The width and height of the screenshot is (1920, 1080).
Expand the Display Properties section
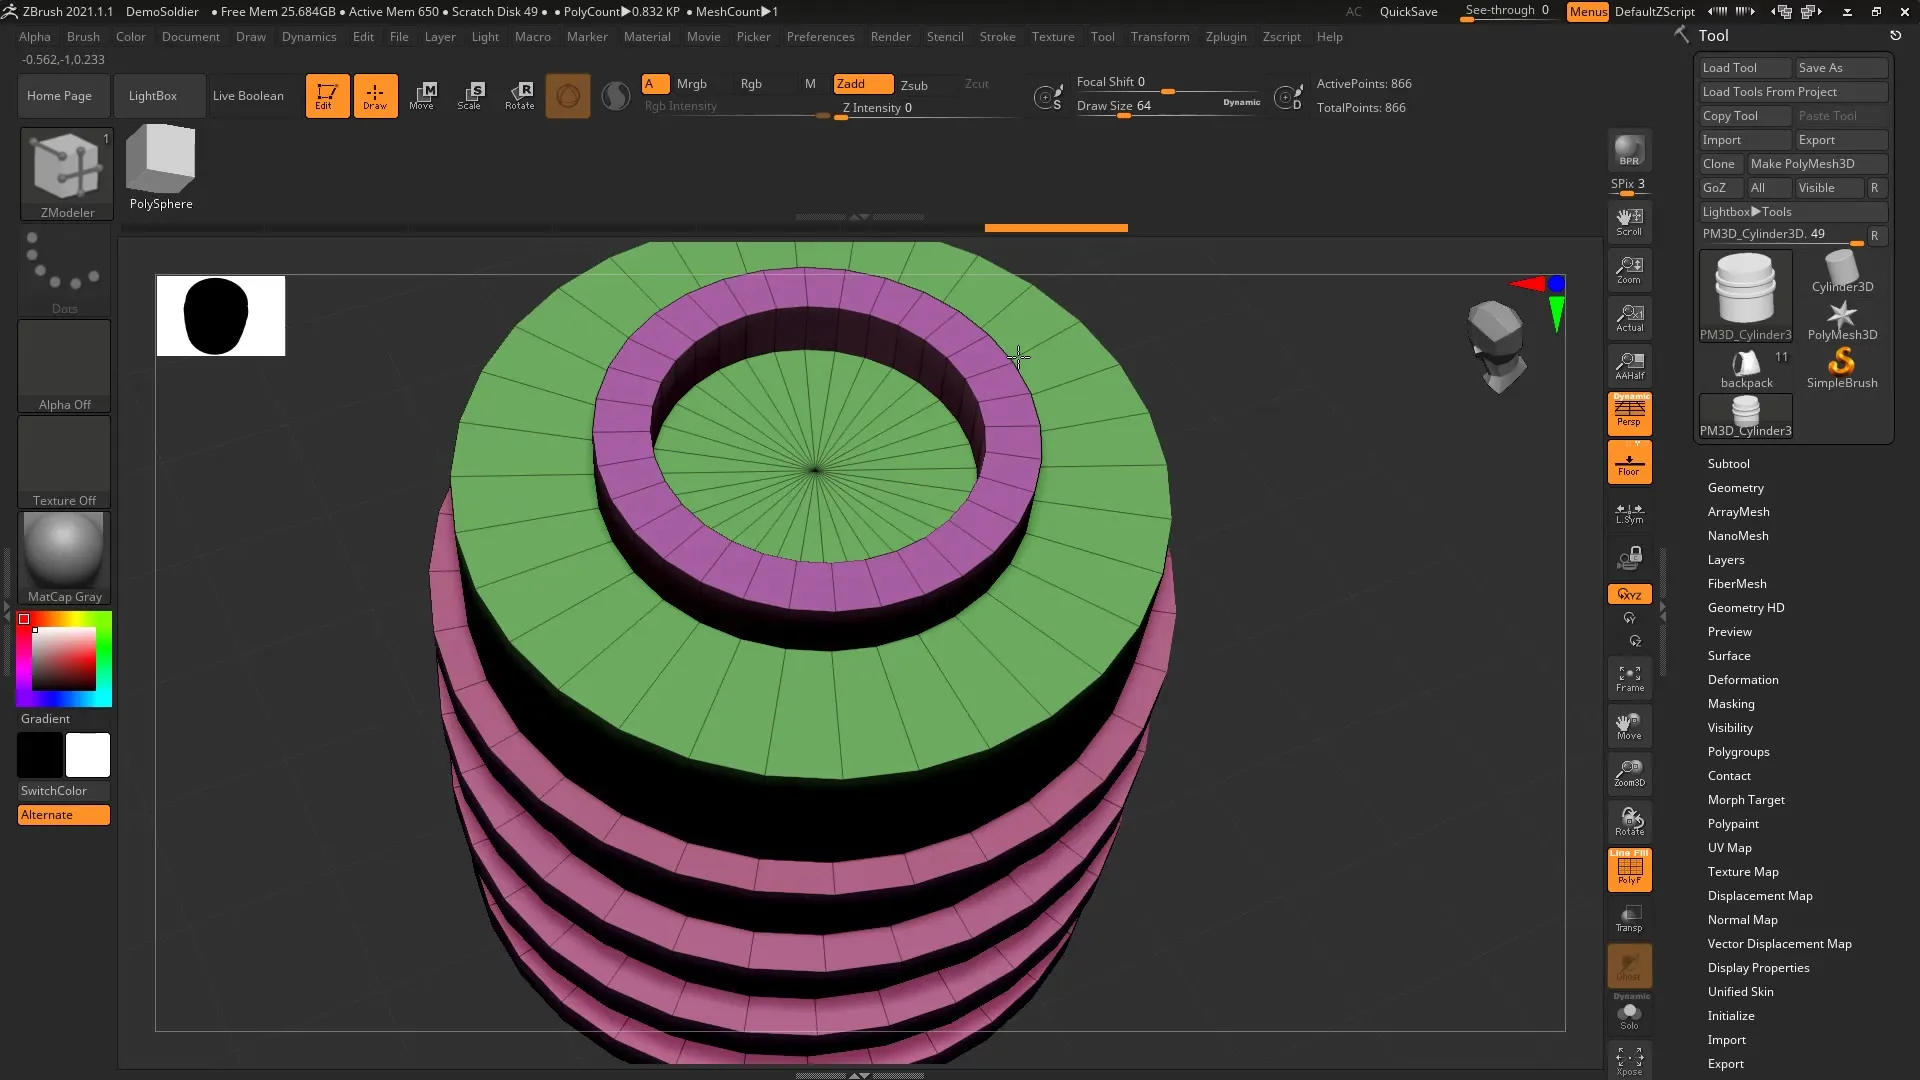[1758, 968]
